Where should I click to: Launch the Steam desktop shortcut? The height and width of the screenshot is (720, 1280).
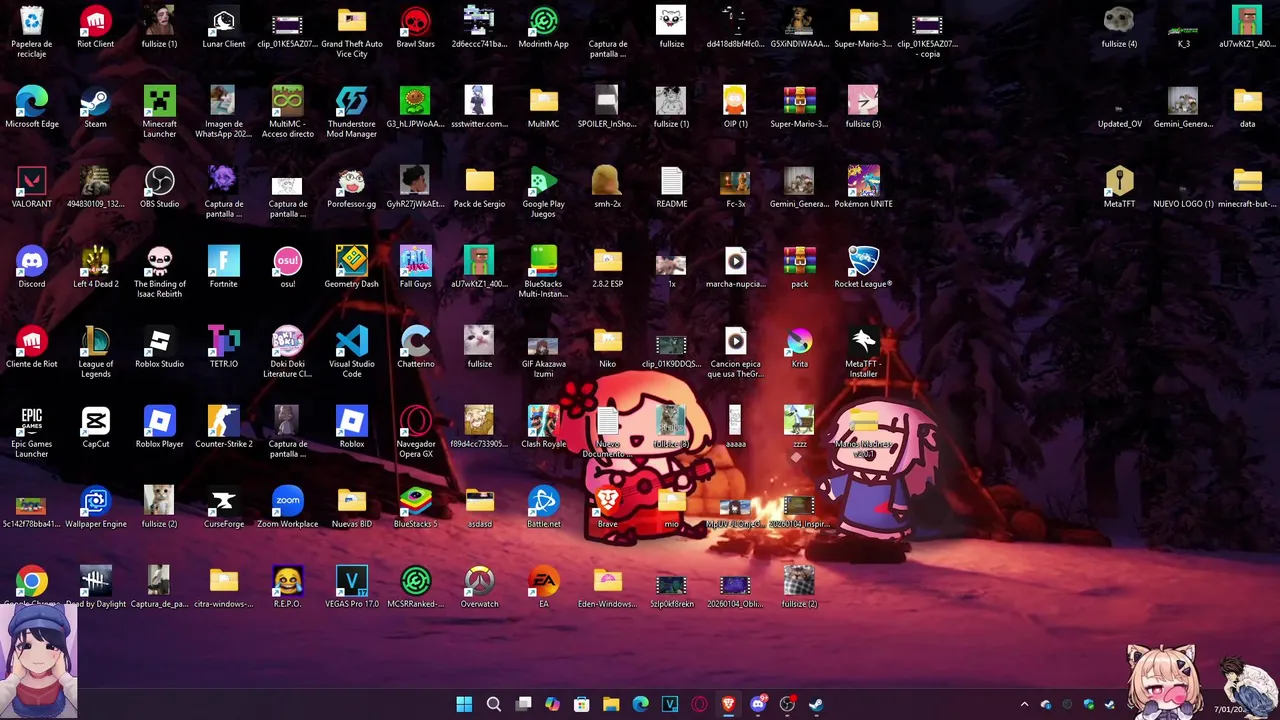96,102
